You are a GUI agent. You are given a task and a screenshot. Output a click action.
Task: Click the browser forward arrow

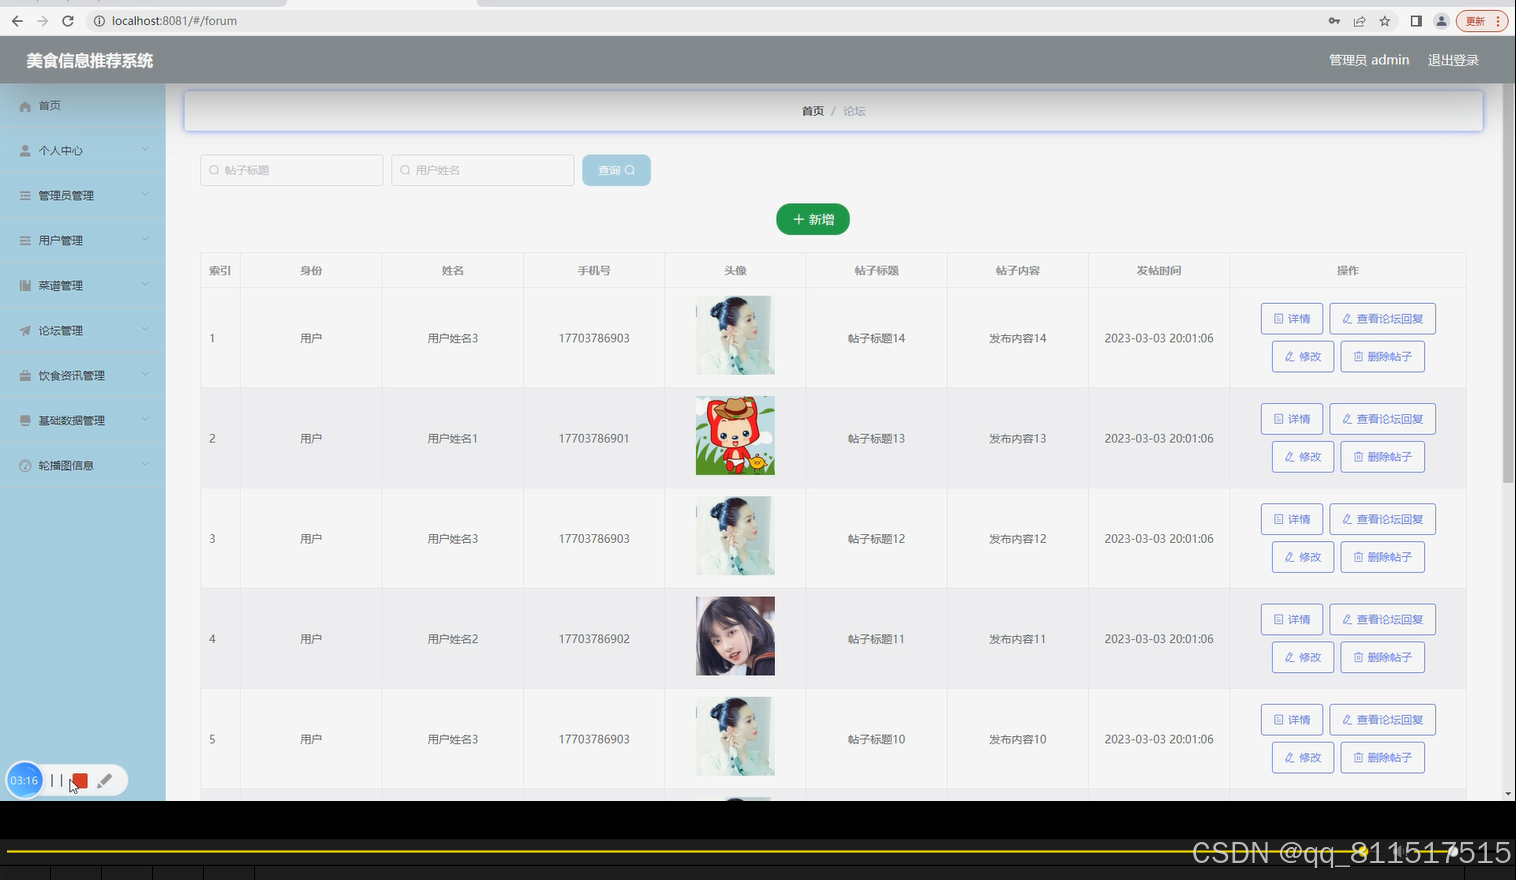[42, 21]
